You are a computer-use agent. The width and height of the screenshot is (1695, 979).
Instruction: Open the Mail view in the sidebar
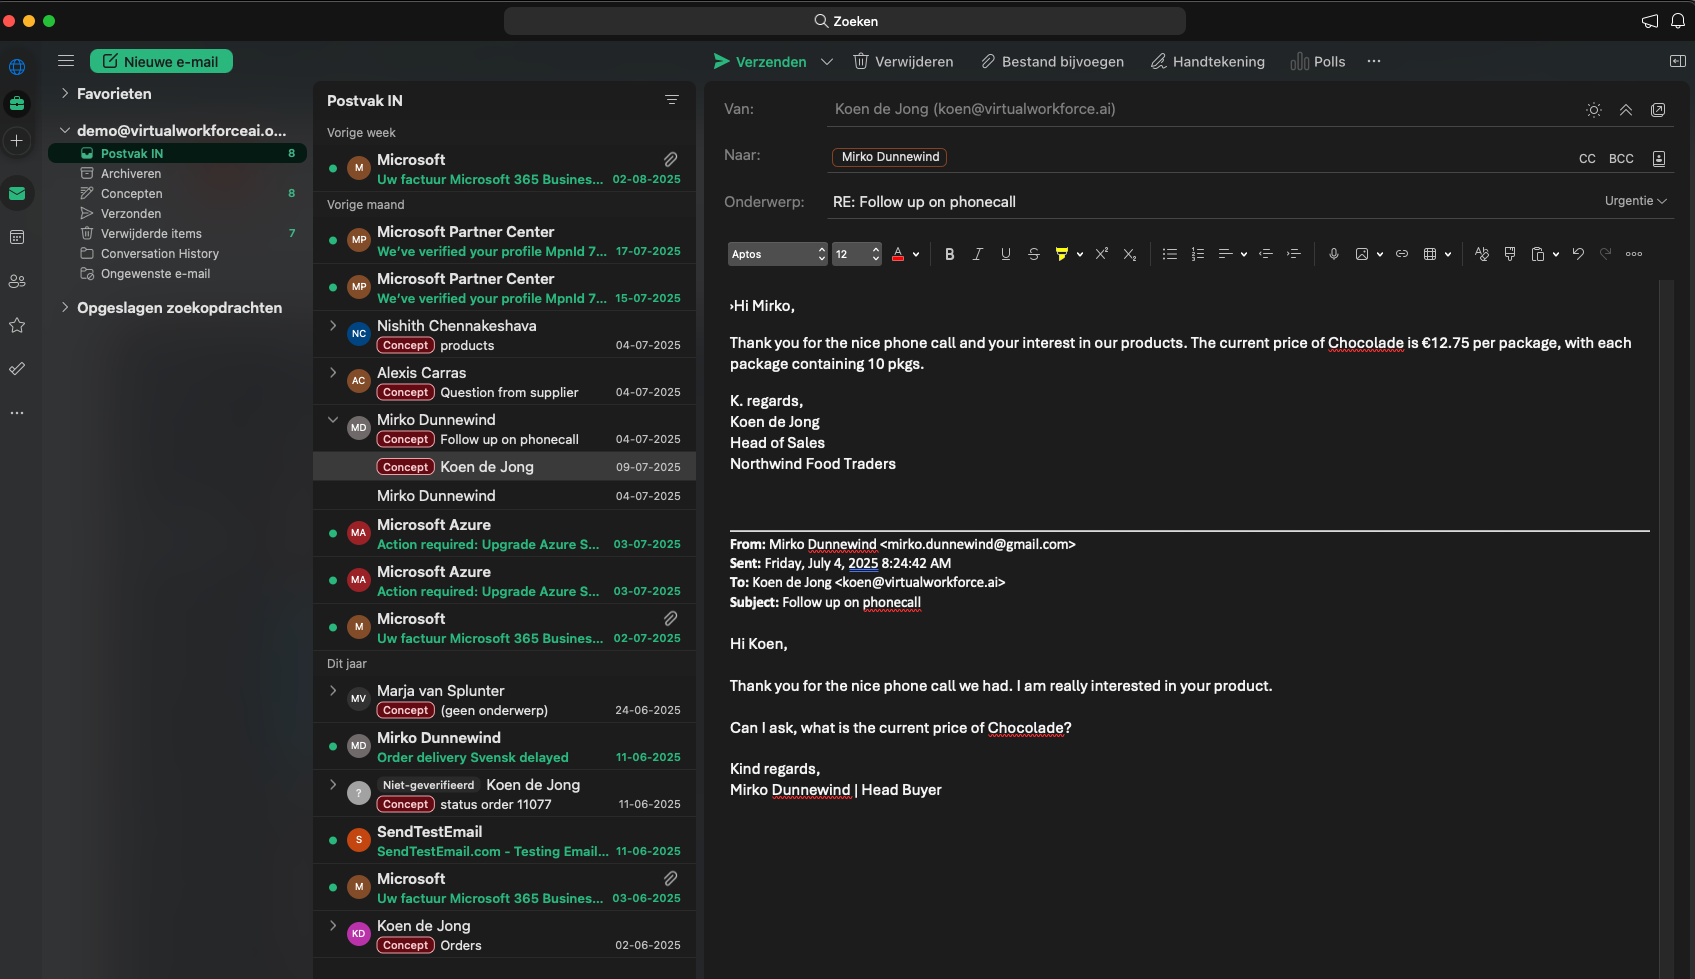pyautogui.click(x=17, y=193)
